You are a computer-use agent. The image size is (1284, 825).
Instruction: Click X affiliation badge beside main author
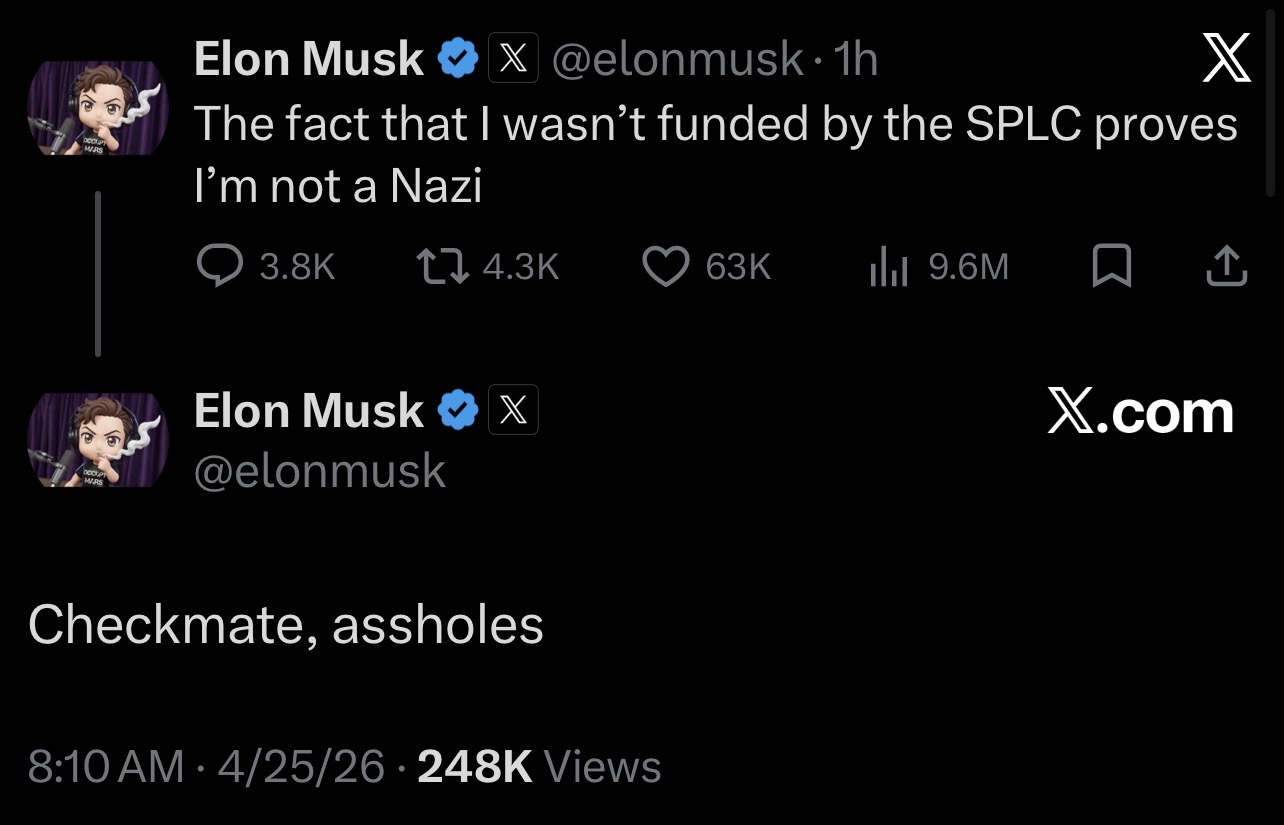[513, 411]
